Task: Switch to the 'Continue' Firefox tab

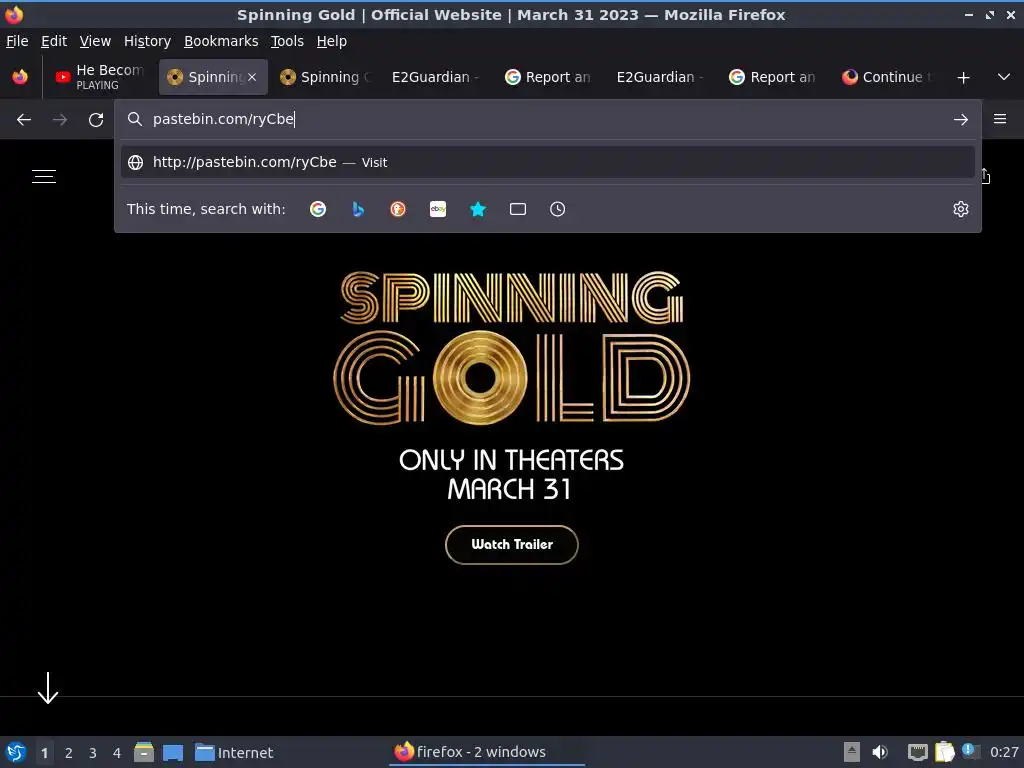Action: pos(886,77)
